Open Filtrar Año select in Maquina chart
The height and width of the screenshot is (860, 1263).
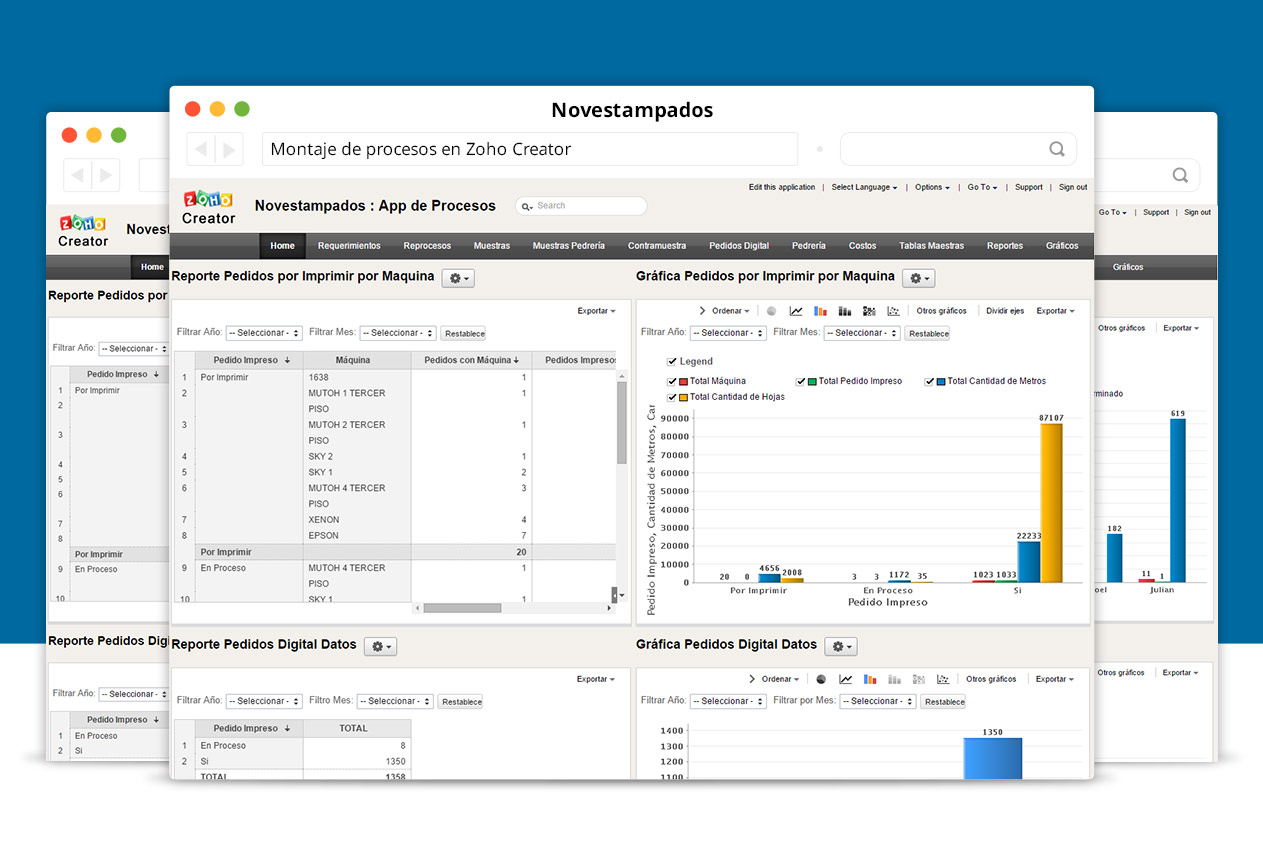[728, 333]
